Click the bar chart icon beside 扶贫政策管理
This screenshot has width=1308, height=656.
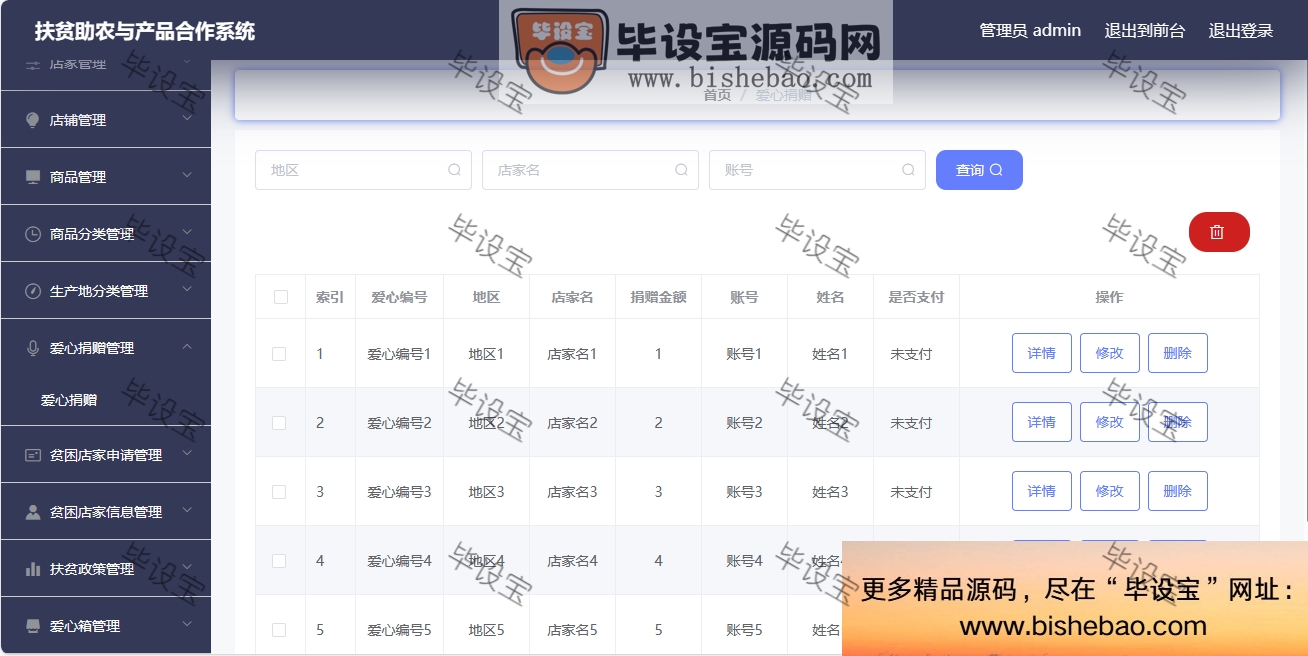33,569
